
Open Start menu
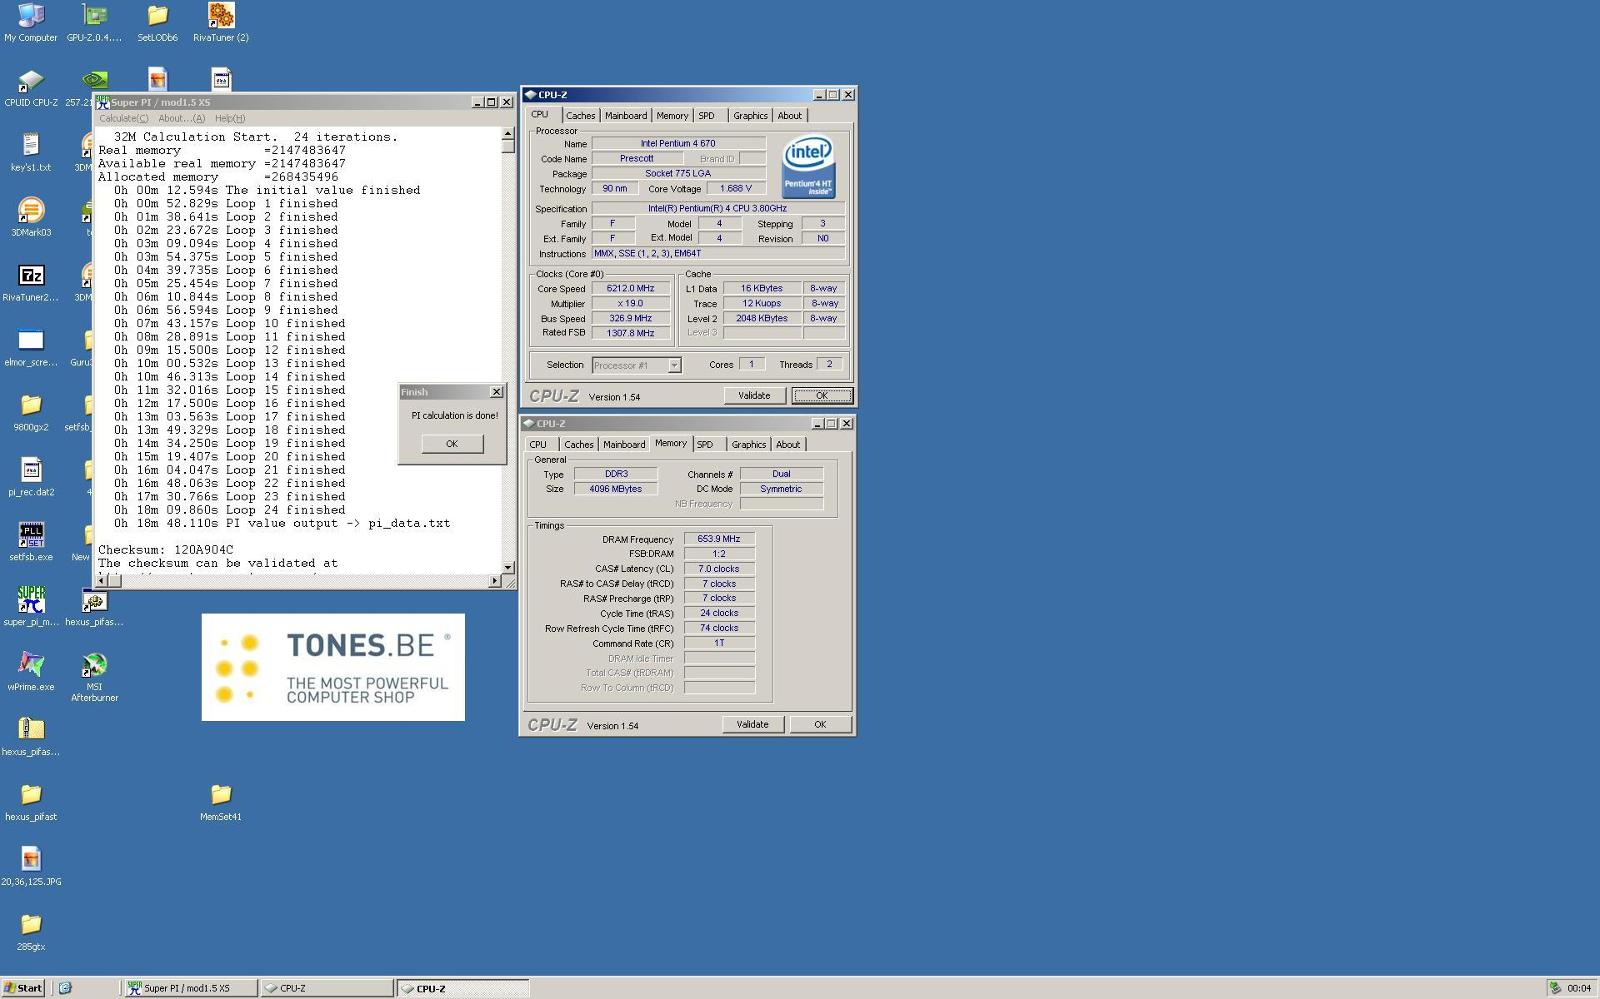23,988
